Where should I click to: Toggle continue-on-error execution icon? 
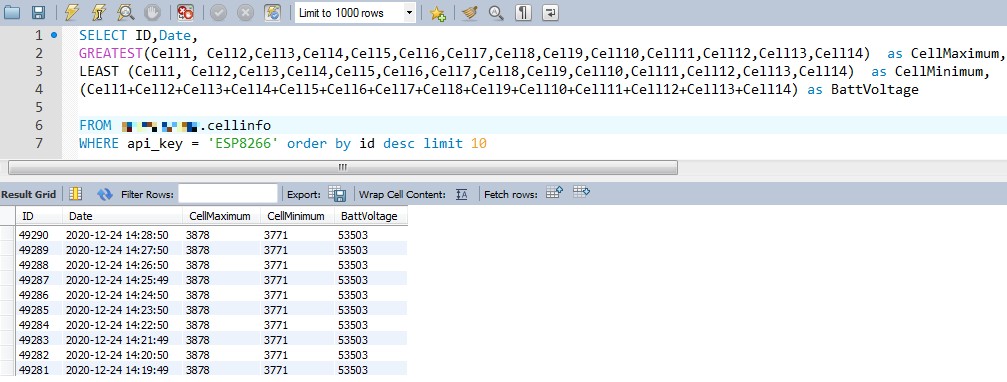coord(186,13)
